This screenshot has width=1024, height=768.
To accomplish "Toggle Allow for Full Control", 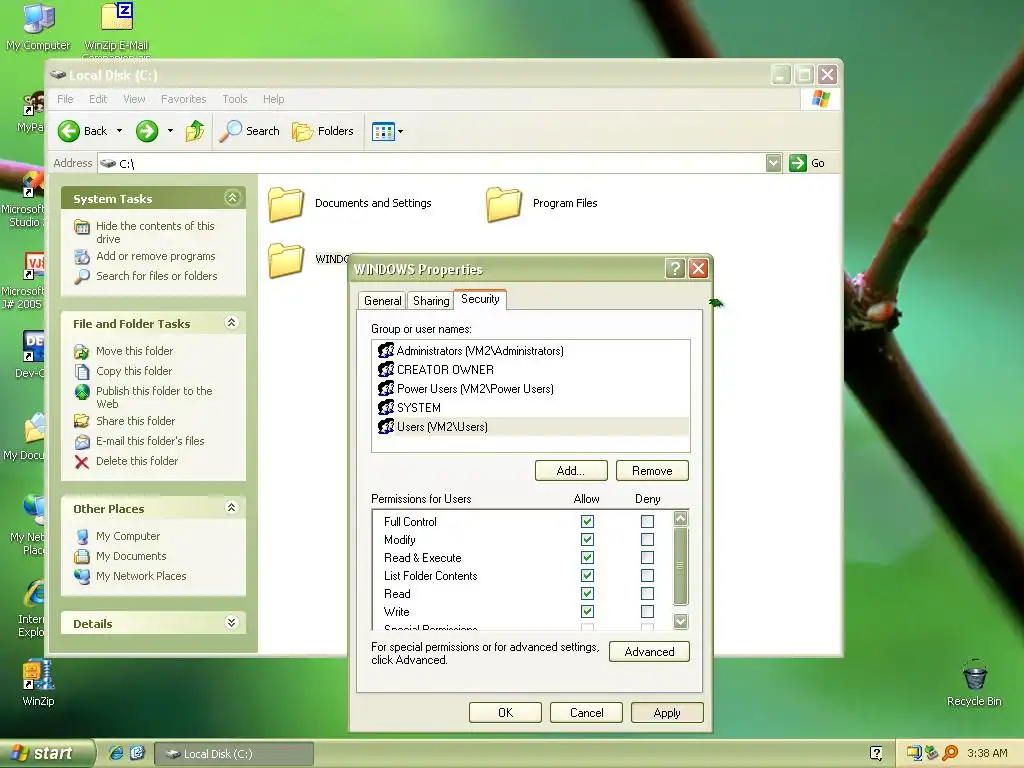I will click(587, 521).
